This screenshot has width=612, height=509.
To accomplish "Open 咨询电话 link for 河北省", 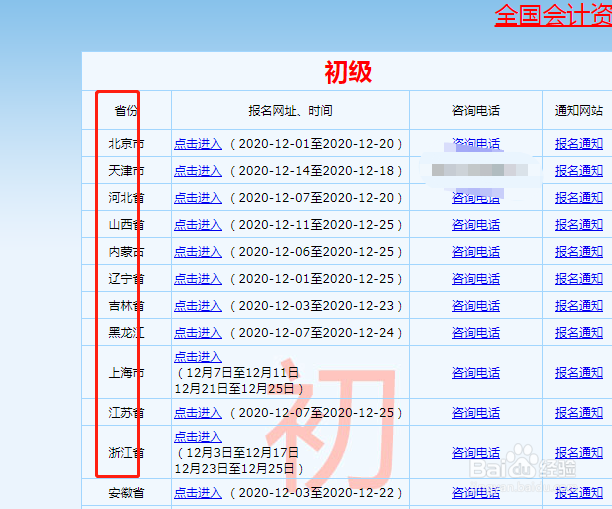I will (476, 198).
